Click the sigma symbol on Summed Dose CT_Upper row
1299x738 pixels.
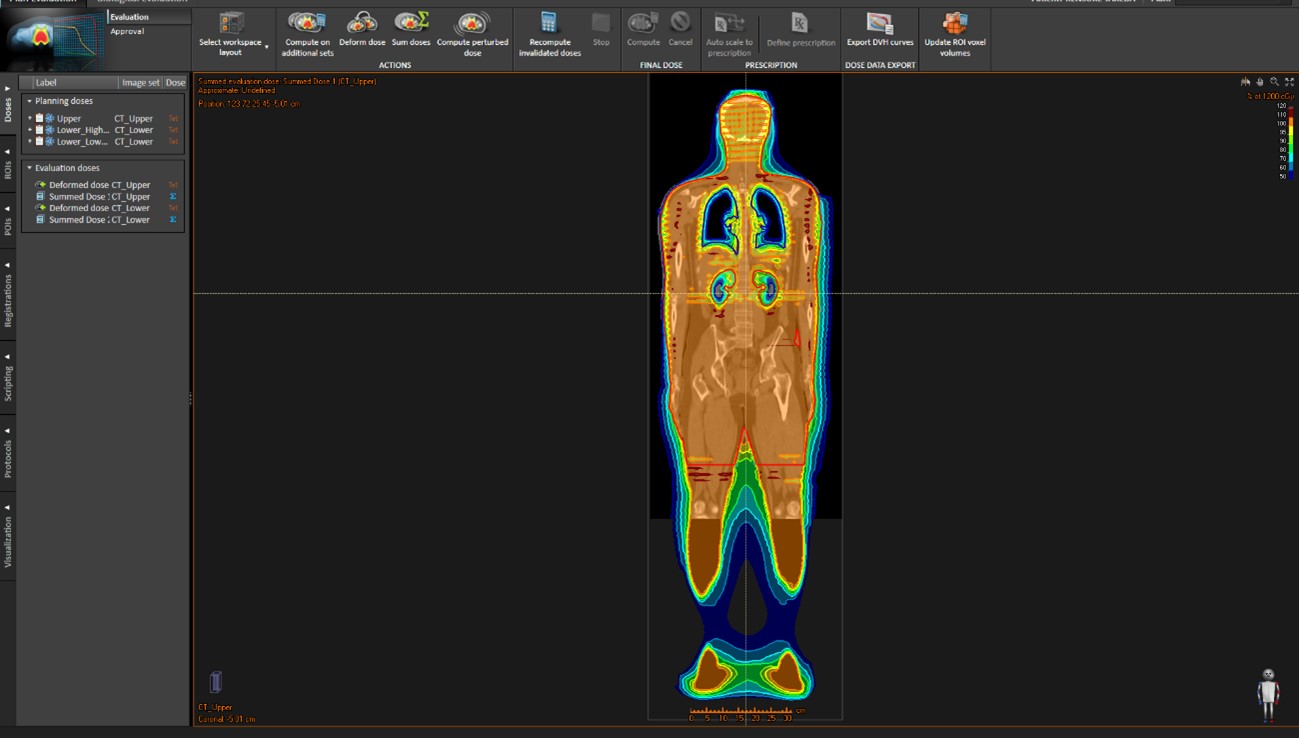pyautogui.click(x=173, y=196)
